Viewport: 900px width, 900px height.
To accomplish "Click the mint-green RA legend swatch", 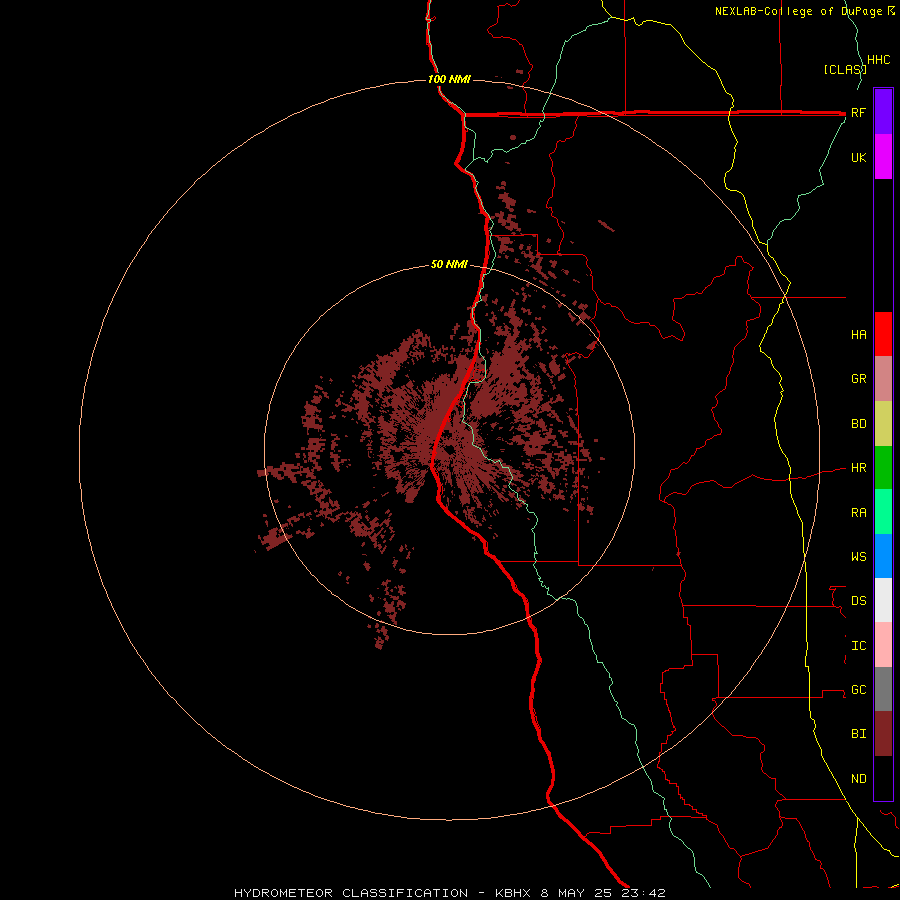I will (x=883, y=512).
